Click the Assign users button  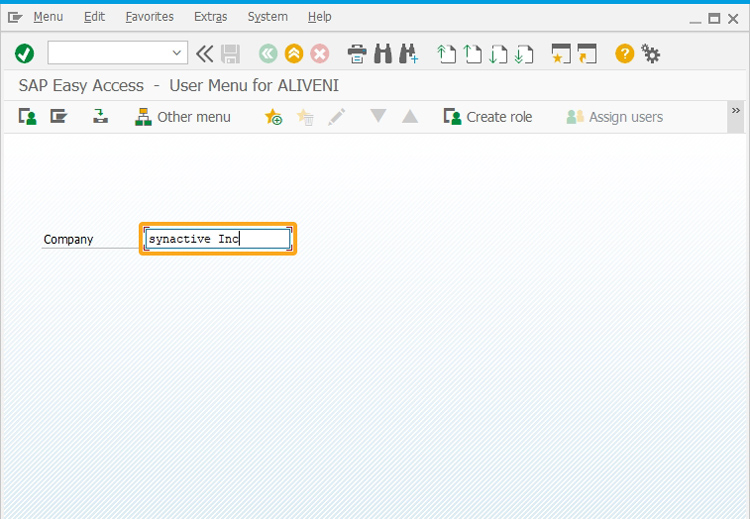[614, 117]
